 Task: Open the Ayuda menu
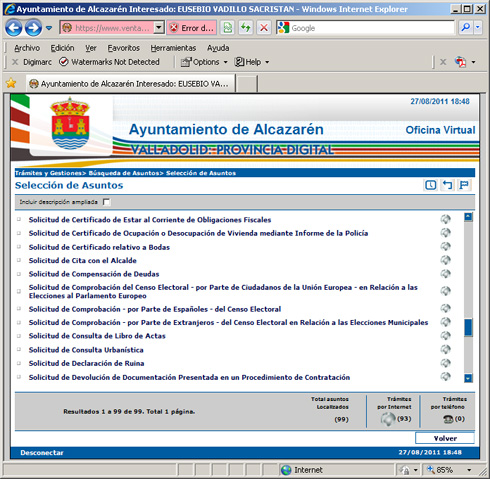coord(218,48)
